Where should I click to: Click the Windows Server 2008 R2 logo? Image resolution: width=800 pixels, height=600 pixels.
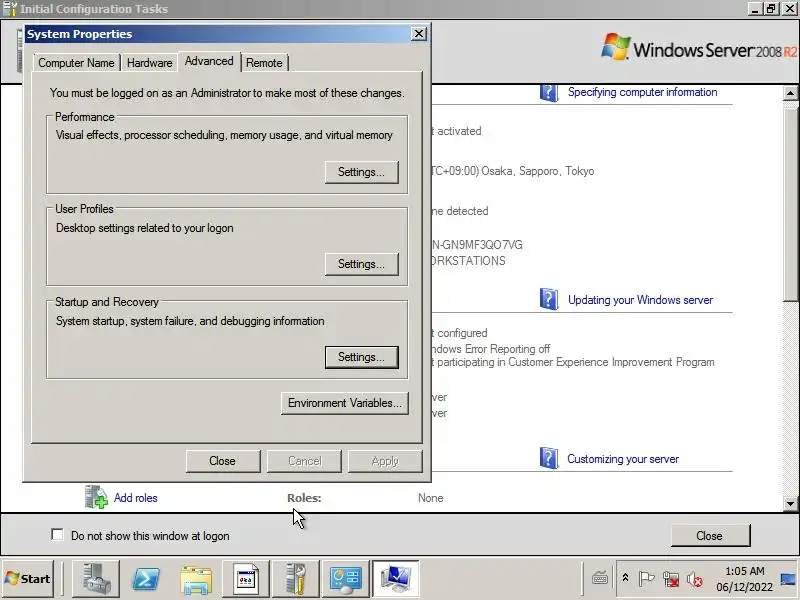698,49
